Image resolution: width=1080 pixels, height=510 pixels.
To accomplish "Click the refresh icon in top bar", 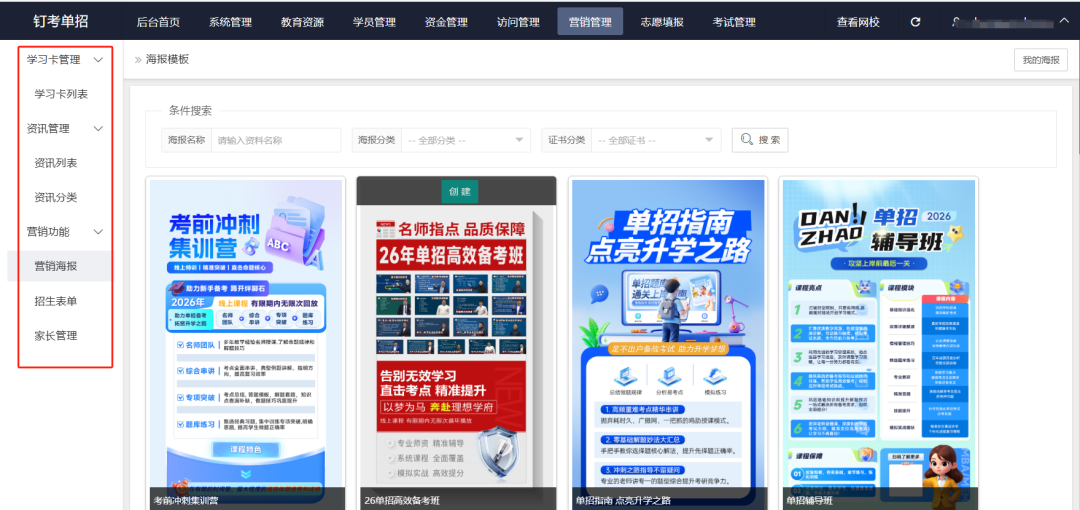I will 916,22.
